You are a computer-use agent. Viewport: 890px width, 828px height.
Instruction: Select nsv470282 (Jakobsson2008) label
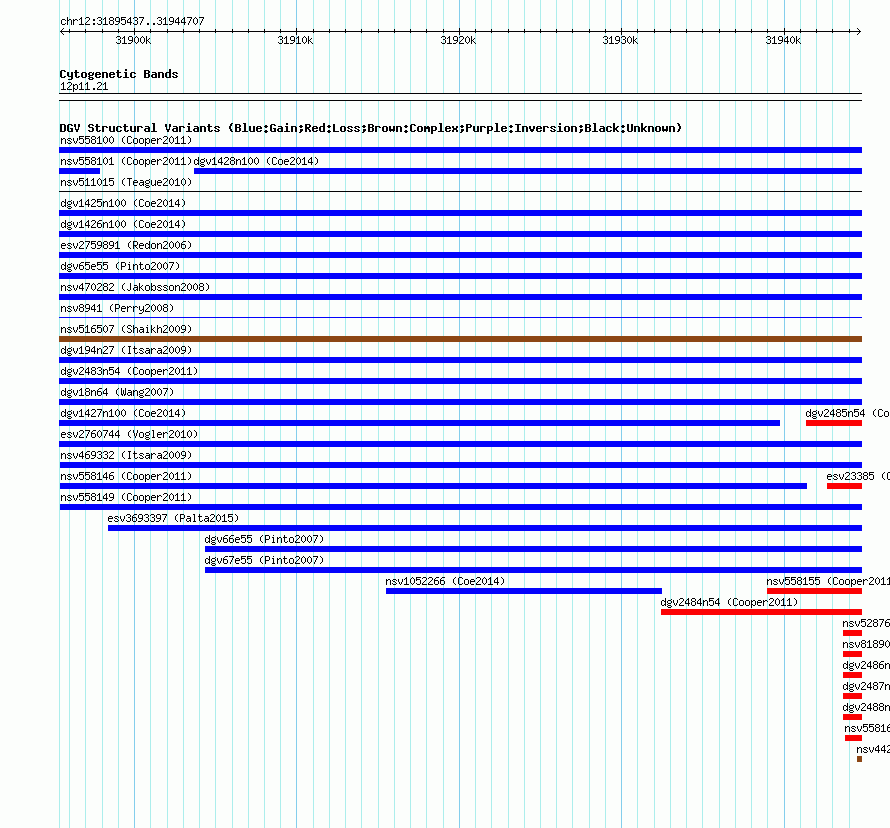[135, 287]
